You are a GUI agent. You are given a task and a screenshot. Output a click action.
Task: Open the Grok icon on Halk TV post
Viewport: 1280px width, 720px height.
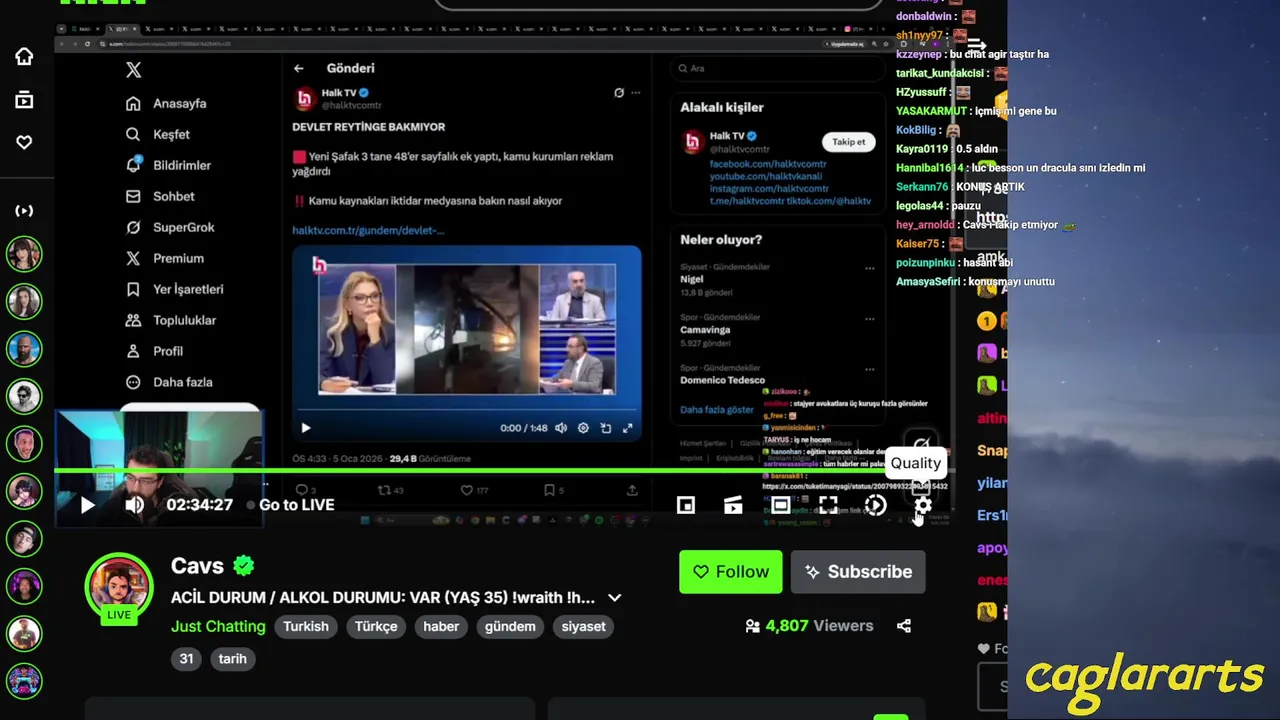click(x=619, y=93)
